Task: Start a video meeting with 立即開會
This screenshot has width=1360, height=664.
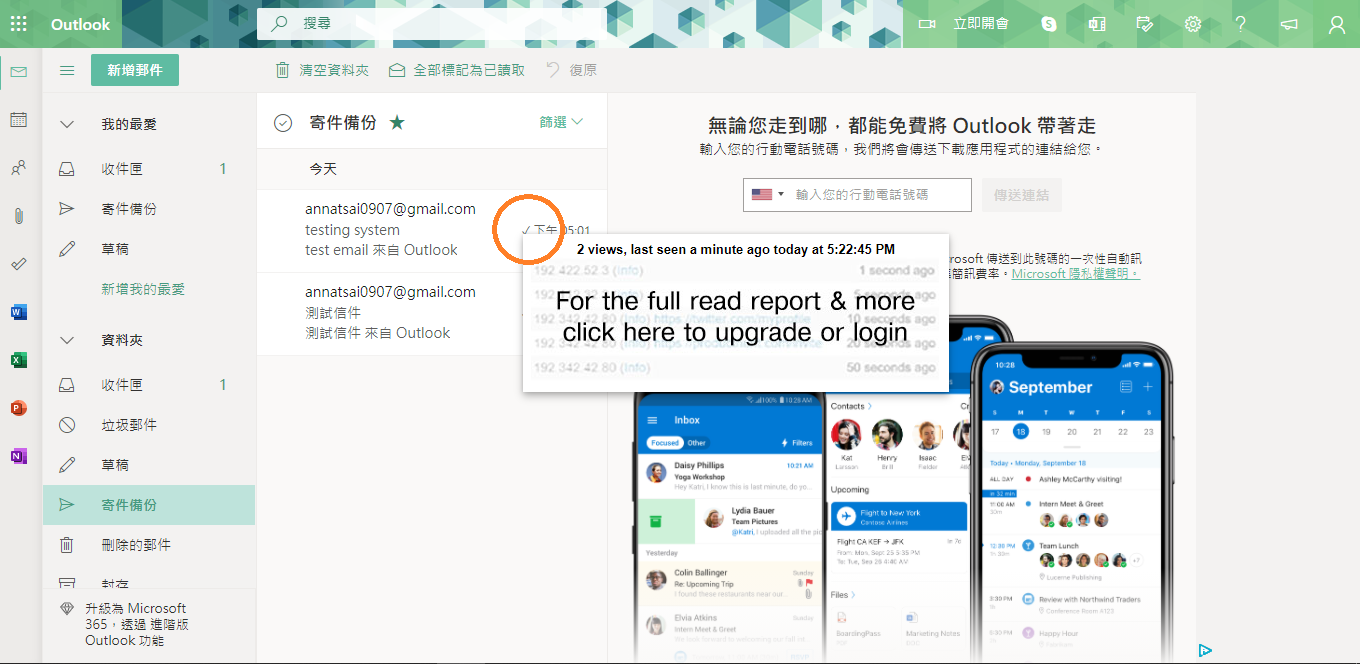Action: tap(964, 24)
